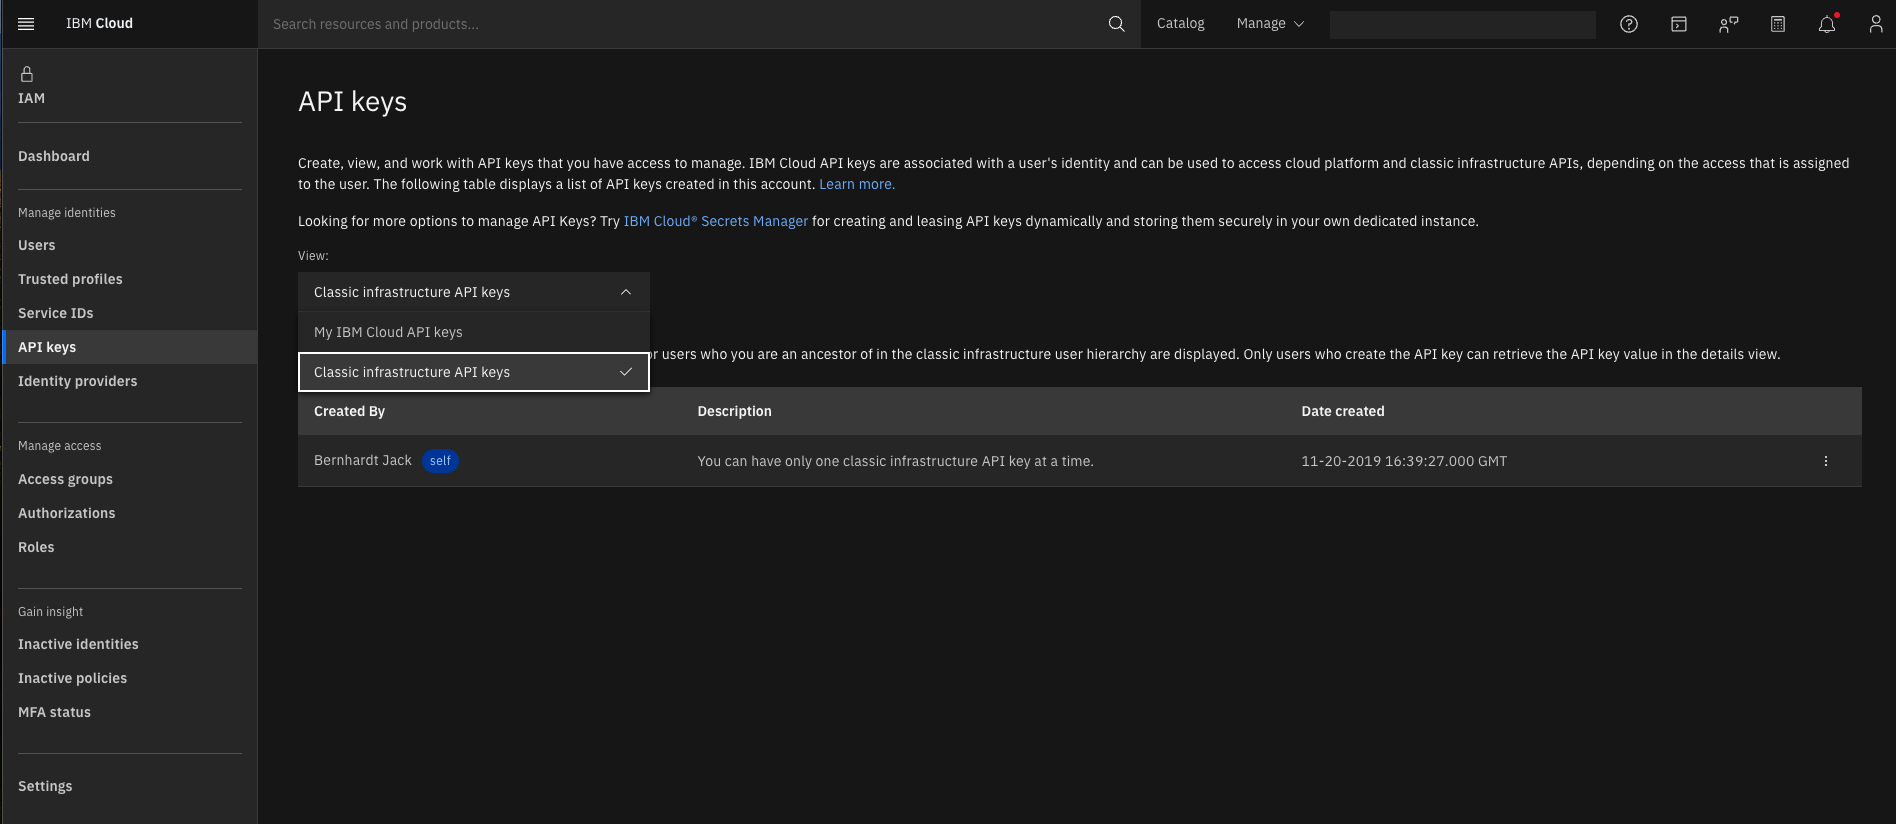Click the Created By column header

(349, 411)
